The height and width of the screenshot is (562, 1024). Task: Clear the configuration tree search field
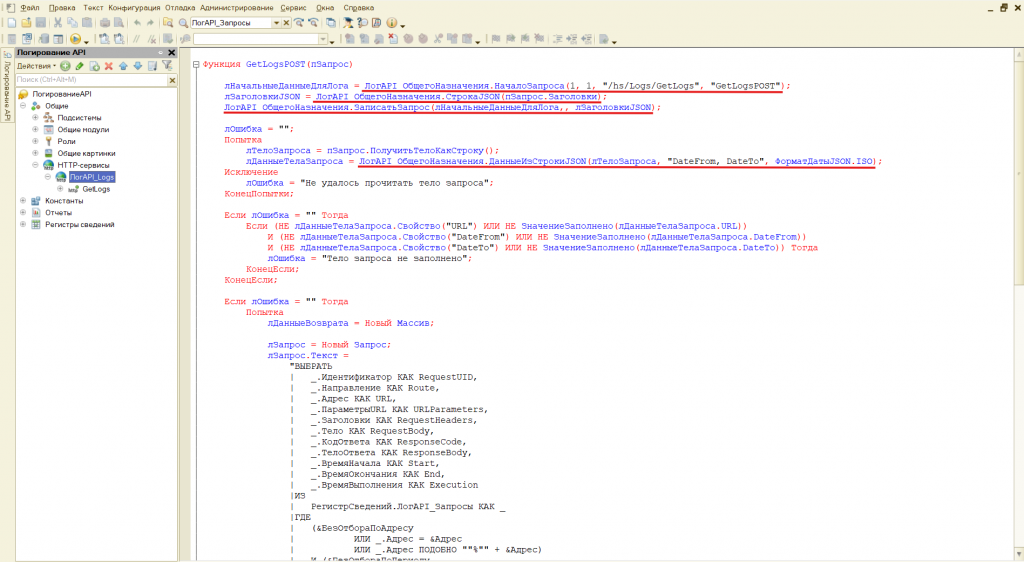(x=172, y=80)
